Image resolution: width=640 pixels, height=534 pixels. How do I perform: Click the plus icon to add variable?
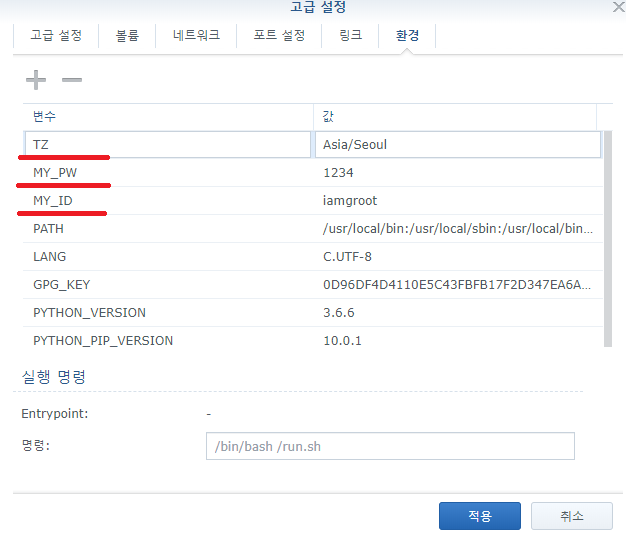pos(35,80)
